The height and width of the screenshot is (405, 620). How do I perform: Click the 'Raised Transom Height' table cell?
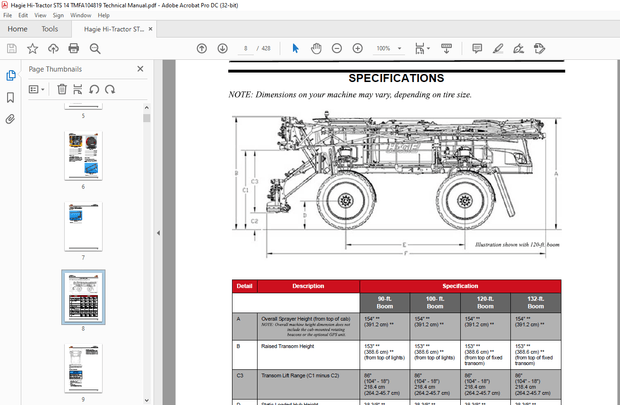(308, 355)
